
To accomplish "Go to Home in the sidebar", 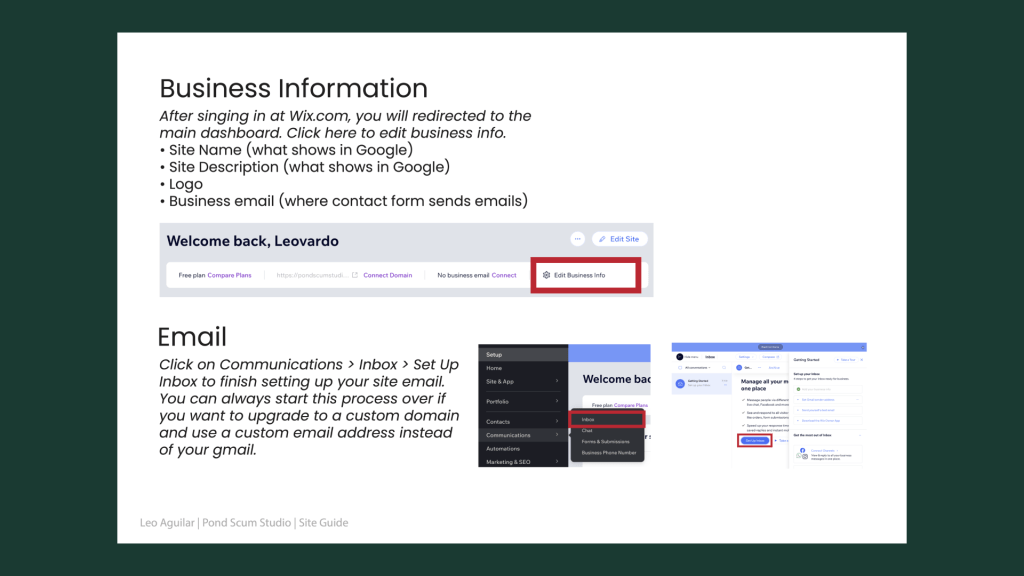I will pos(494,368).
